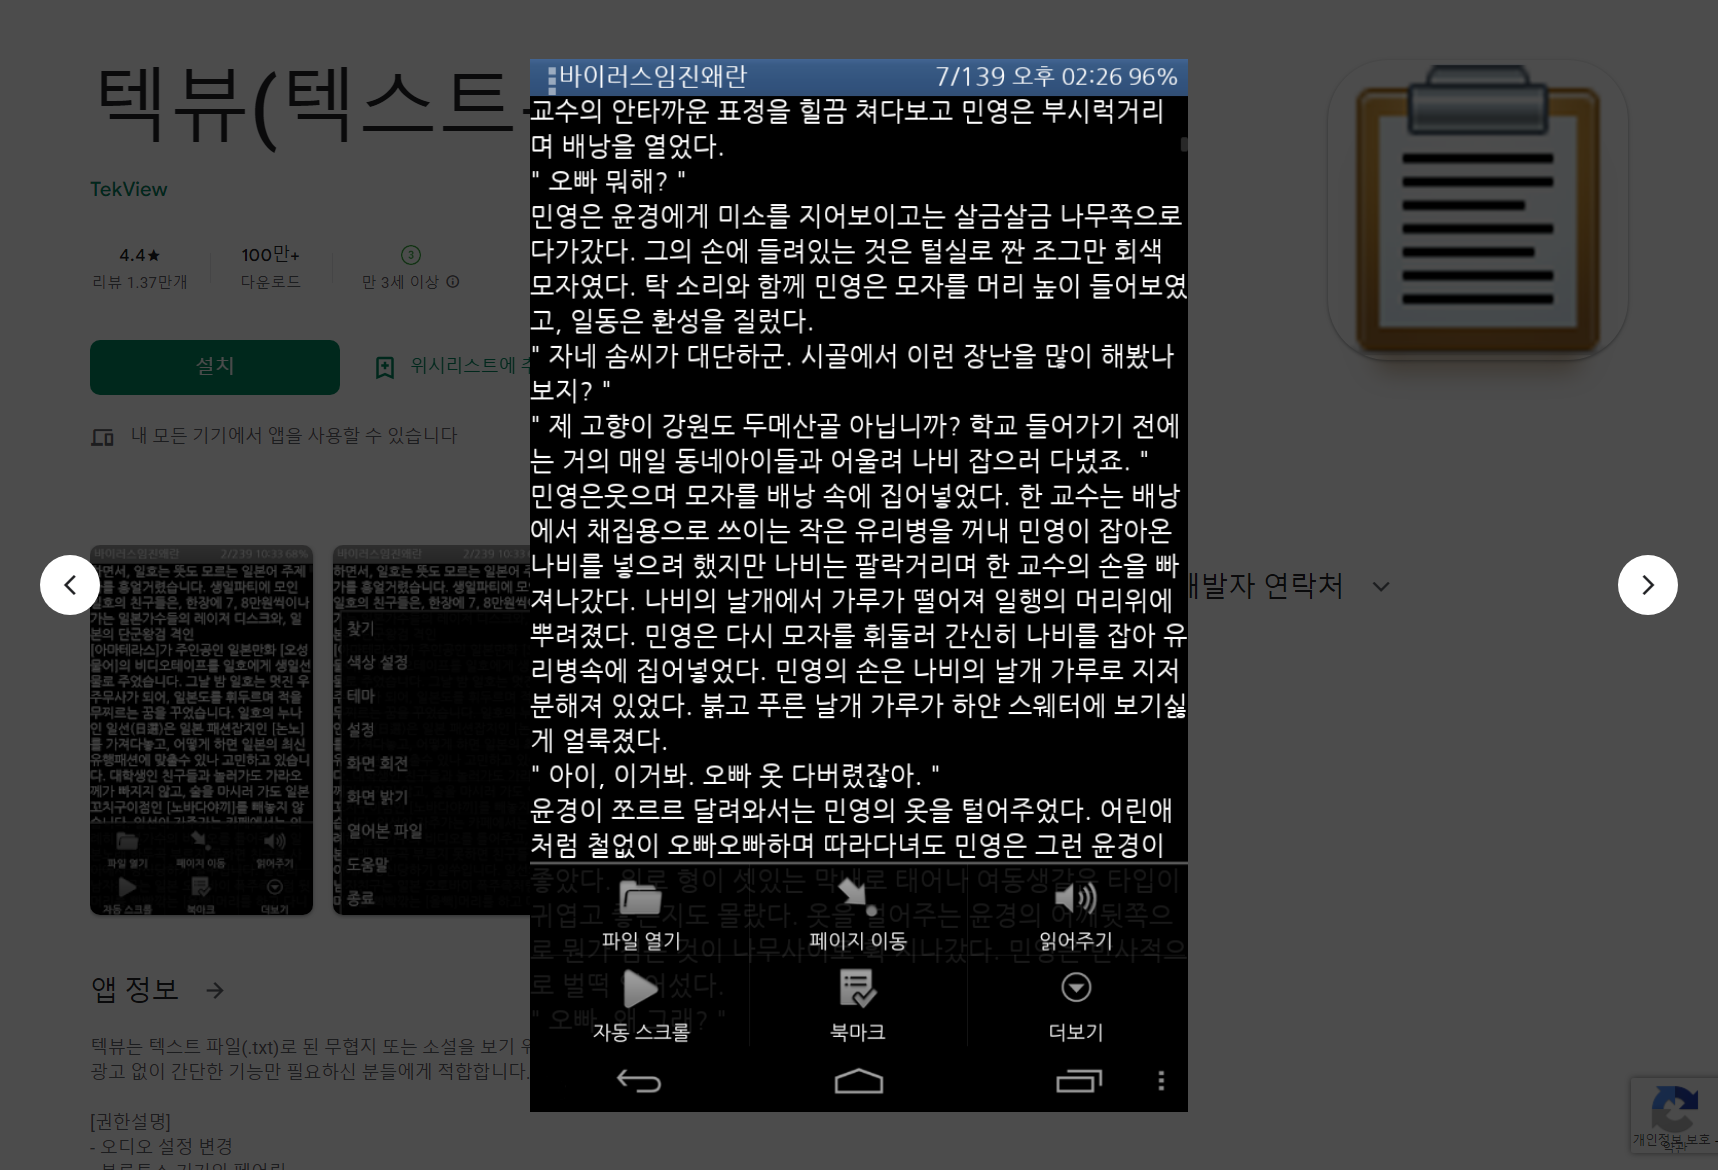This screenshot has height=1170, width=1718.
Task: Click the Android home icon
Action: click(859, 1081)
